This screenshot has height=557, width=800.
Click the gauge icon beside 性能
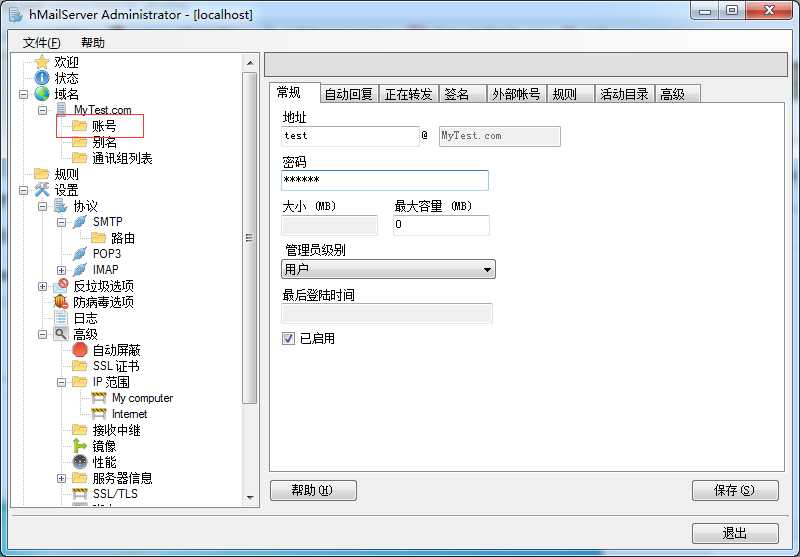tap(80, 462)
